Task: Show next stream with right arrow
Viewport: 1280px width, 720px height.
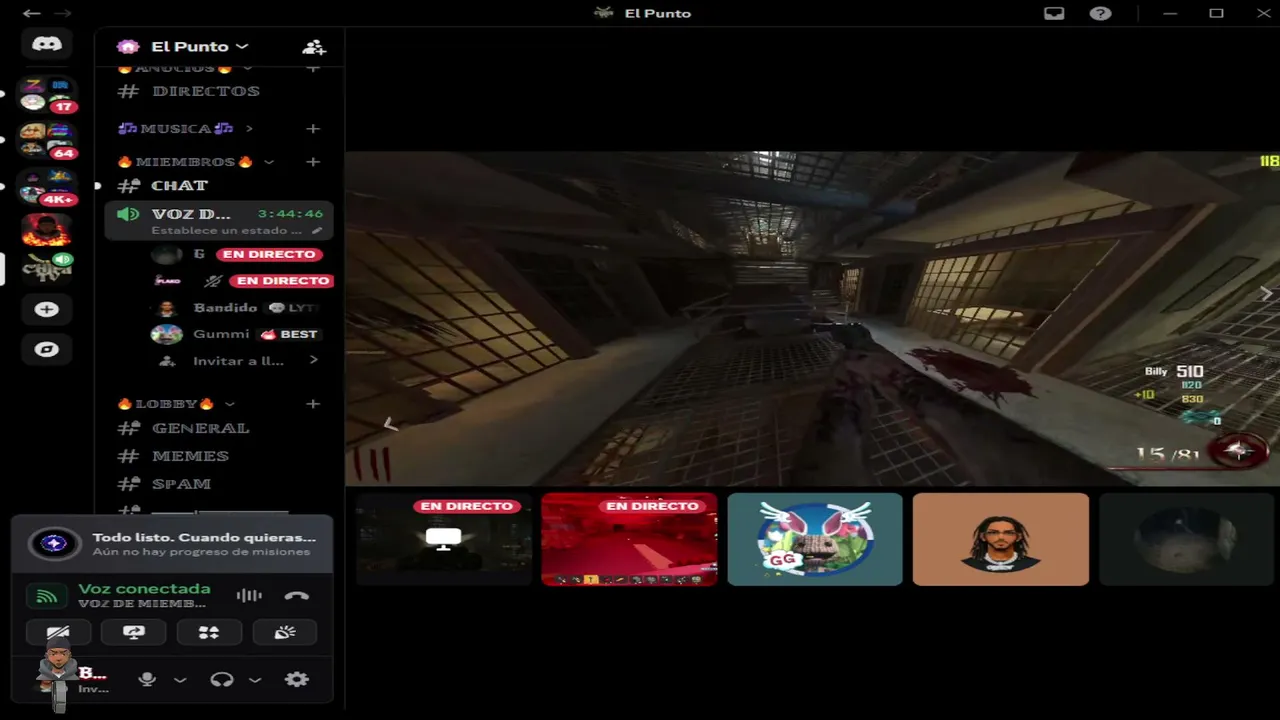Action: click(1266, 293)
